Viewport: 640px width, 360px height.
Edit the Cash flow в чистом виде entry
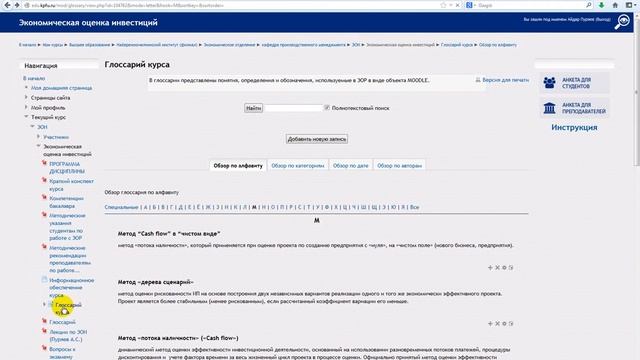pyautogui.click(x=511, y=268)
